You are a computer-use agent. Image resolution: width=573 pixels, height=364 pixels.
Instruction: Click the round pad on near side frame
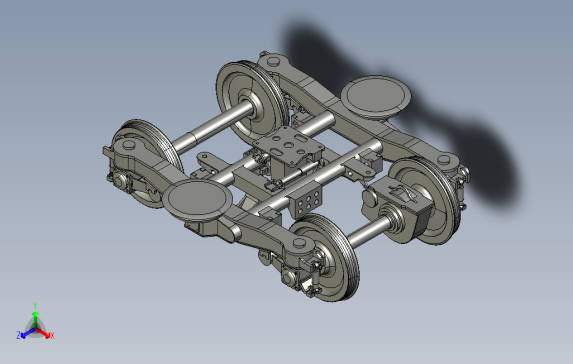click(198, 199)
